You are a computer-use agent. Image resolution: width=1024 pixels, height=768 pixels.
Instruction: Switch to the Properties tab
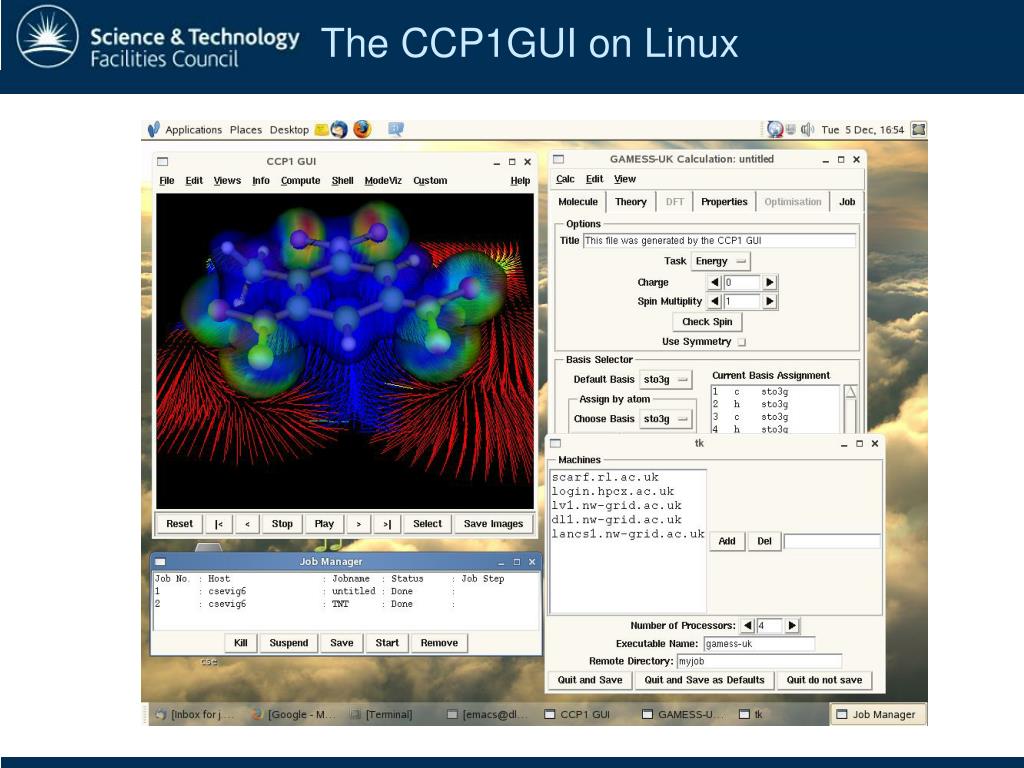tap(724, 202)
